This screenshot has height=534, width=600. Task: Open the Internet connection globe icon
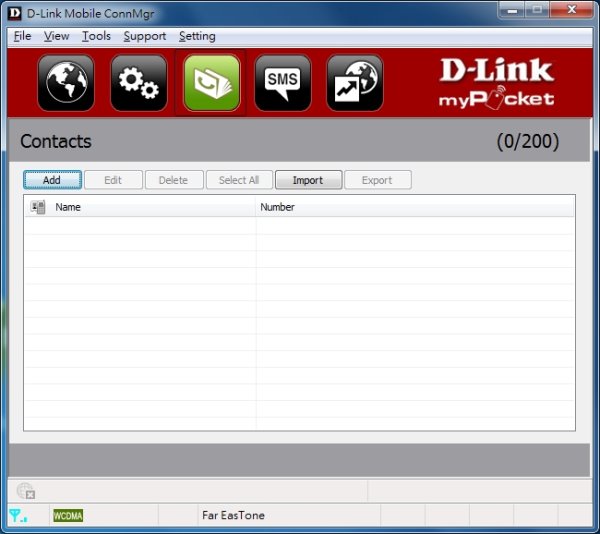[x=66, y=82]
